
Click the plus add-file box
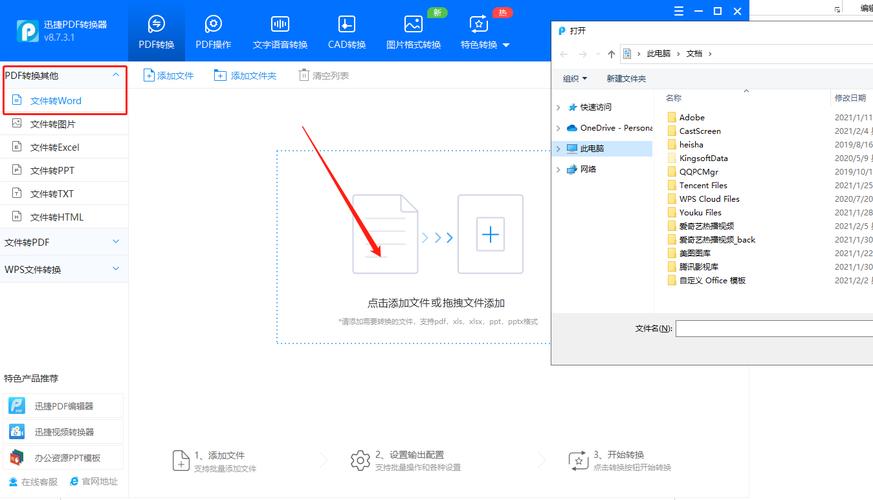pyautogui.click(x=490, y=234)
